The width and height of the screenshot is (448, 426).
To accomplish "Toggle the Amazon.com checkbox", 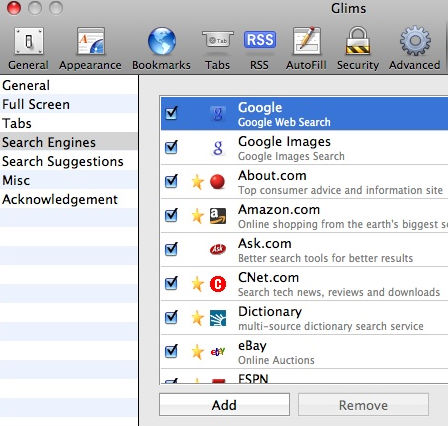I will tap(171, 215).
